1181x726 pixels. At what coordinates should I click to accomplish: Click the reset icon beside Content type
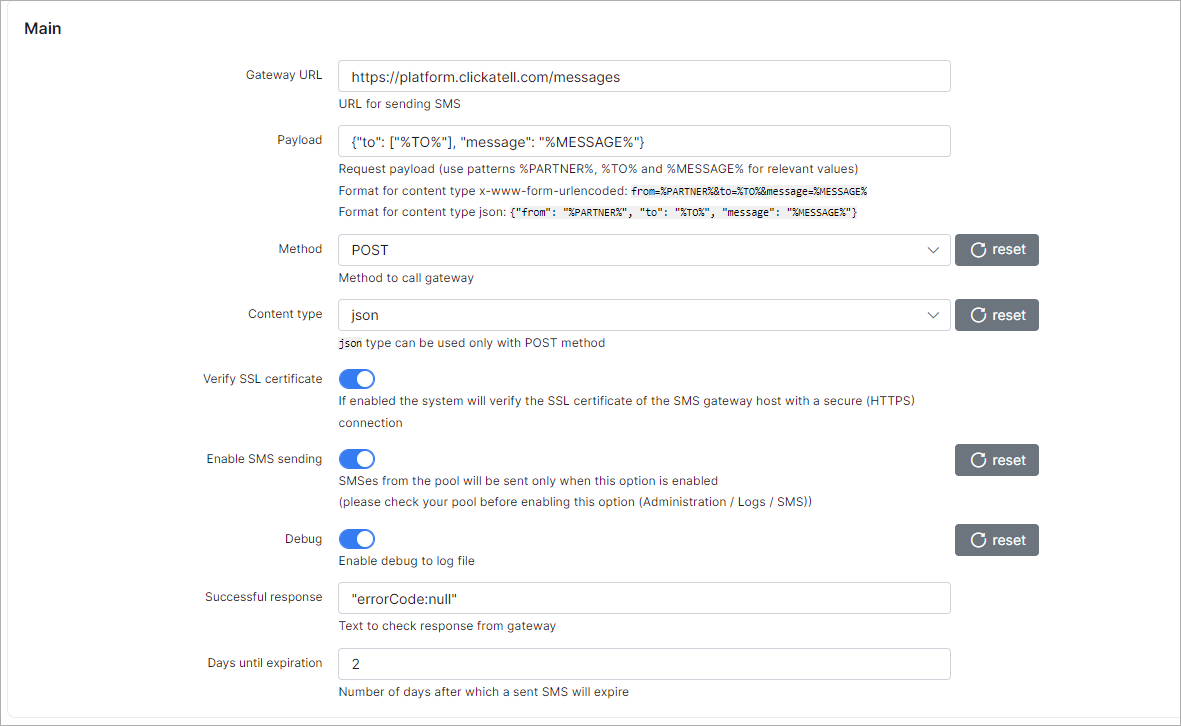point(978,315)
